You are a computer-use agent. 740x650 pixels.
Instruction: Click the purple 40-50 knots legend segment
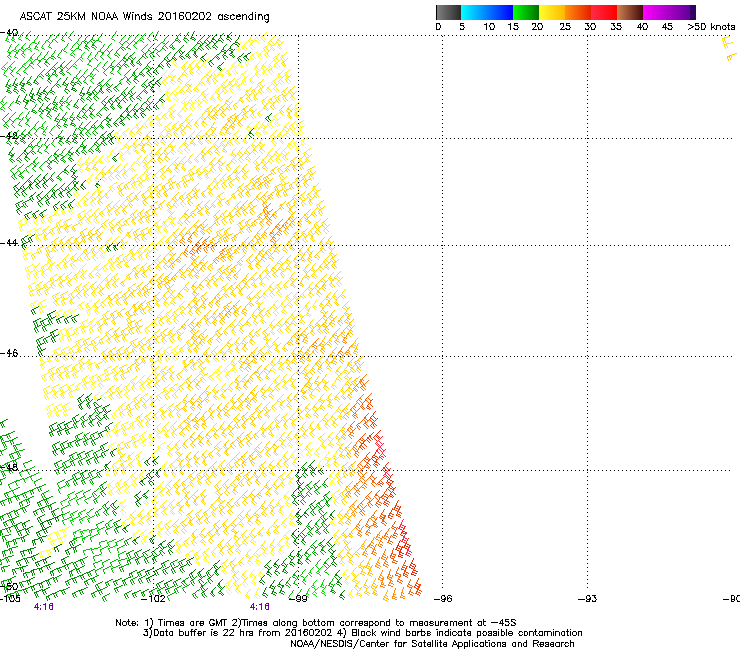pyautogui.click(x=669, y=12)
